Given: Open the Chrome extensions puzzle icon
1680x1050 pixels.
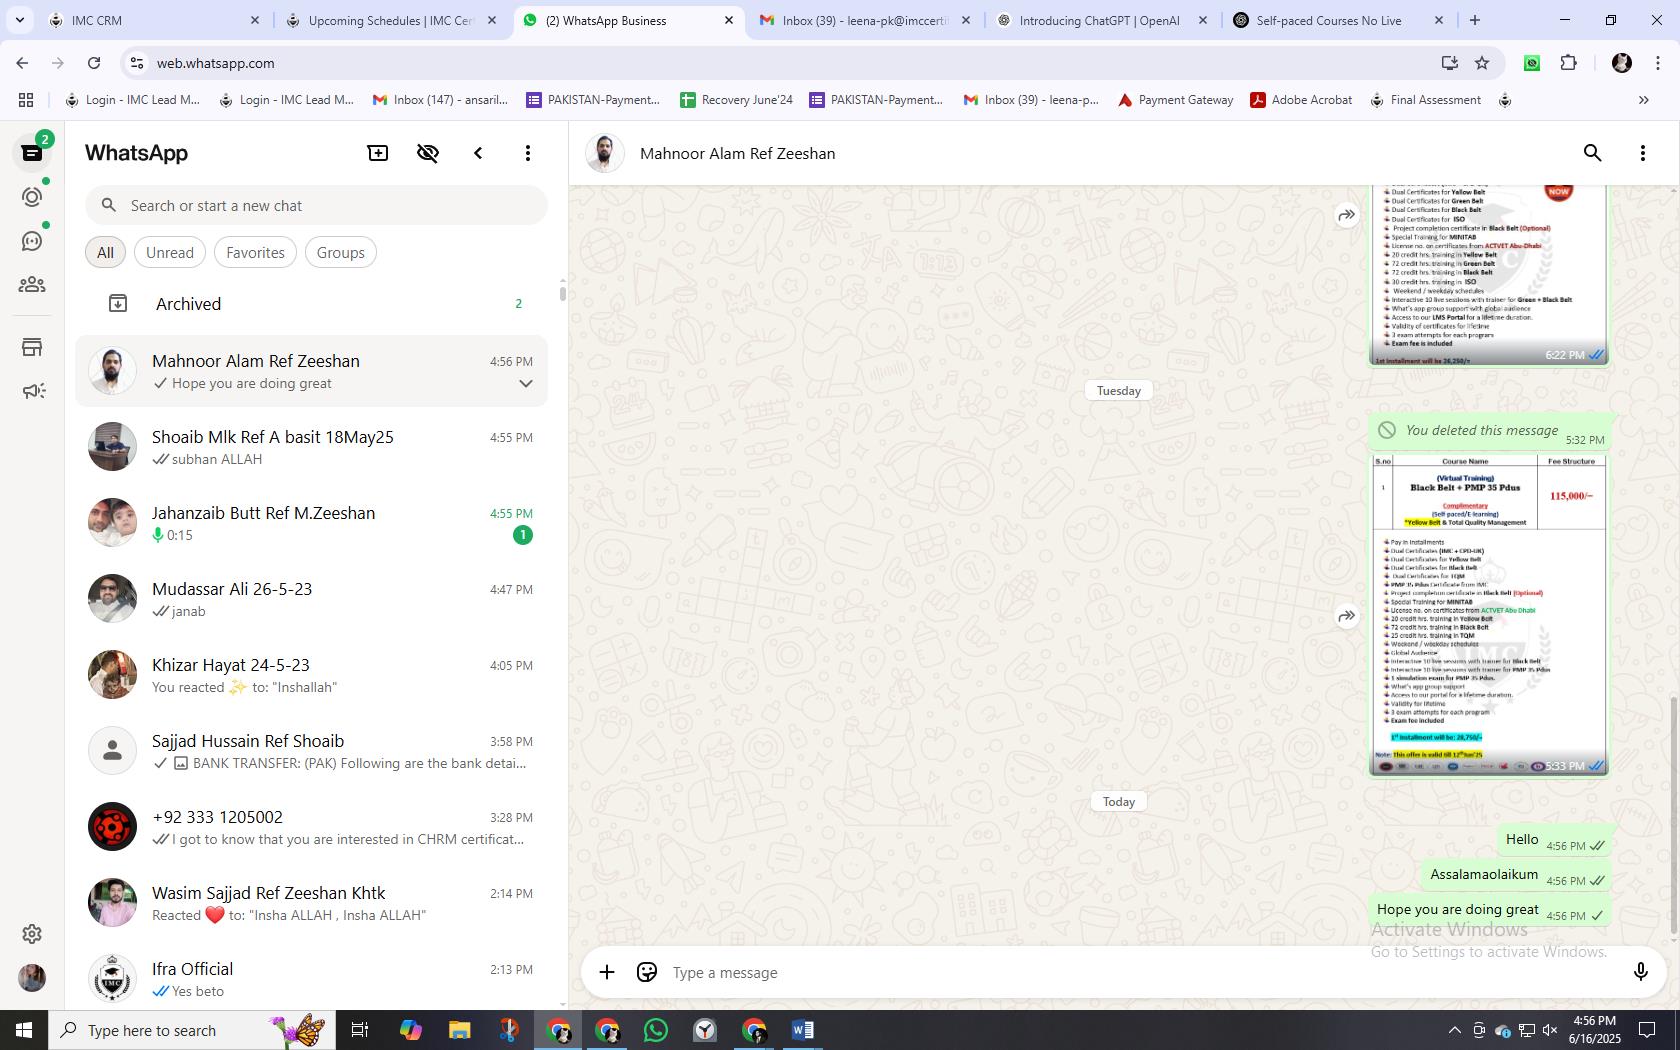Looking at the screenshot, I should (x=1569, y=63).
